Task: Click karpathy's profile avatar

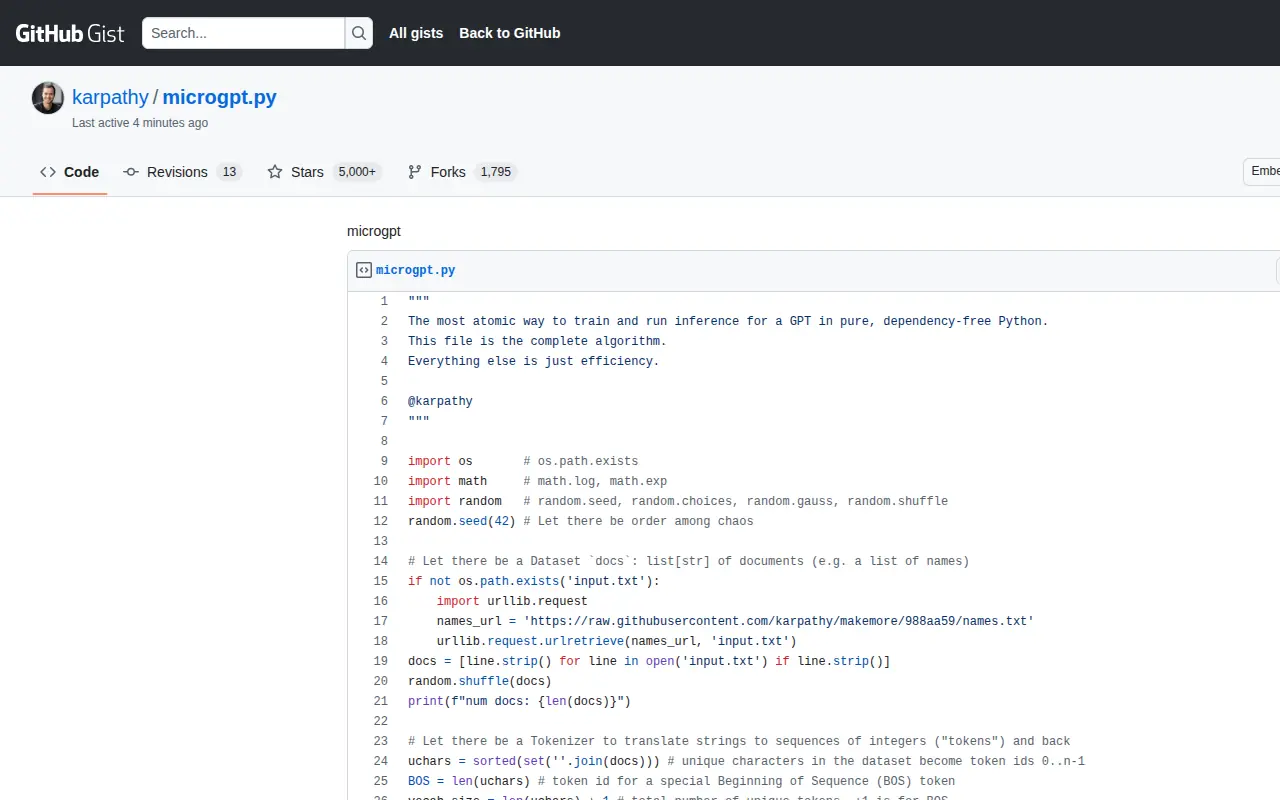Action: pyautogui.click(x=48, y=98)
